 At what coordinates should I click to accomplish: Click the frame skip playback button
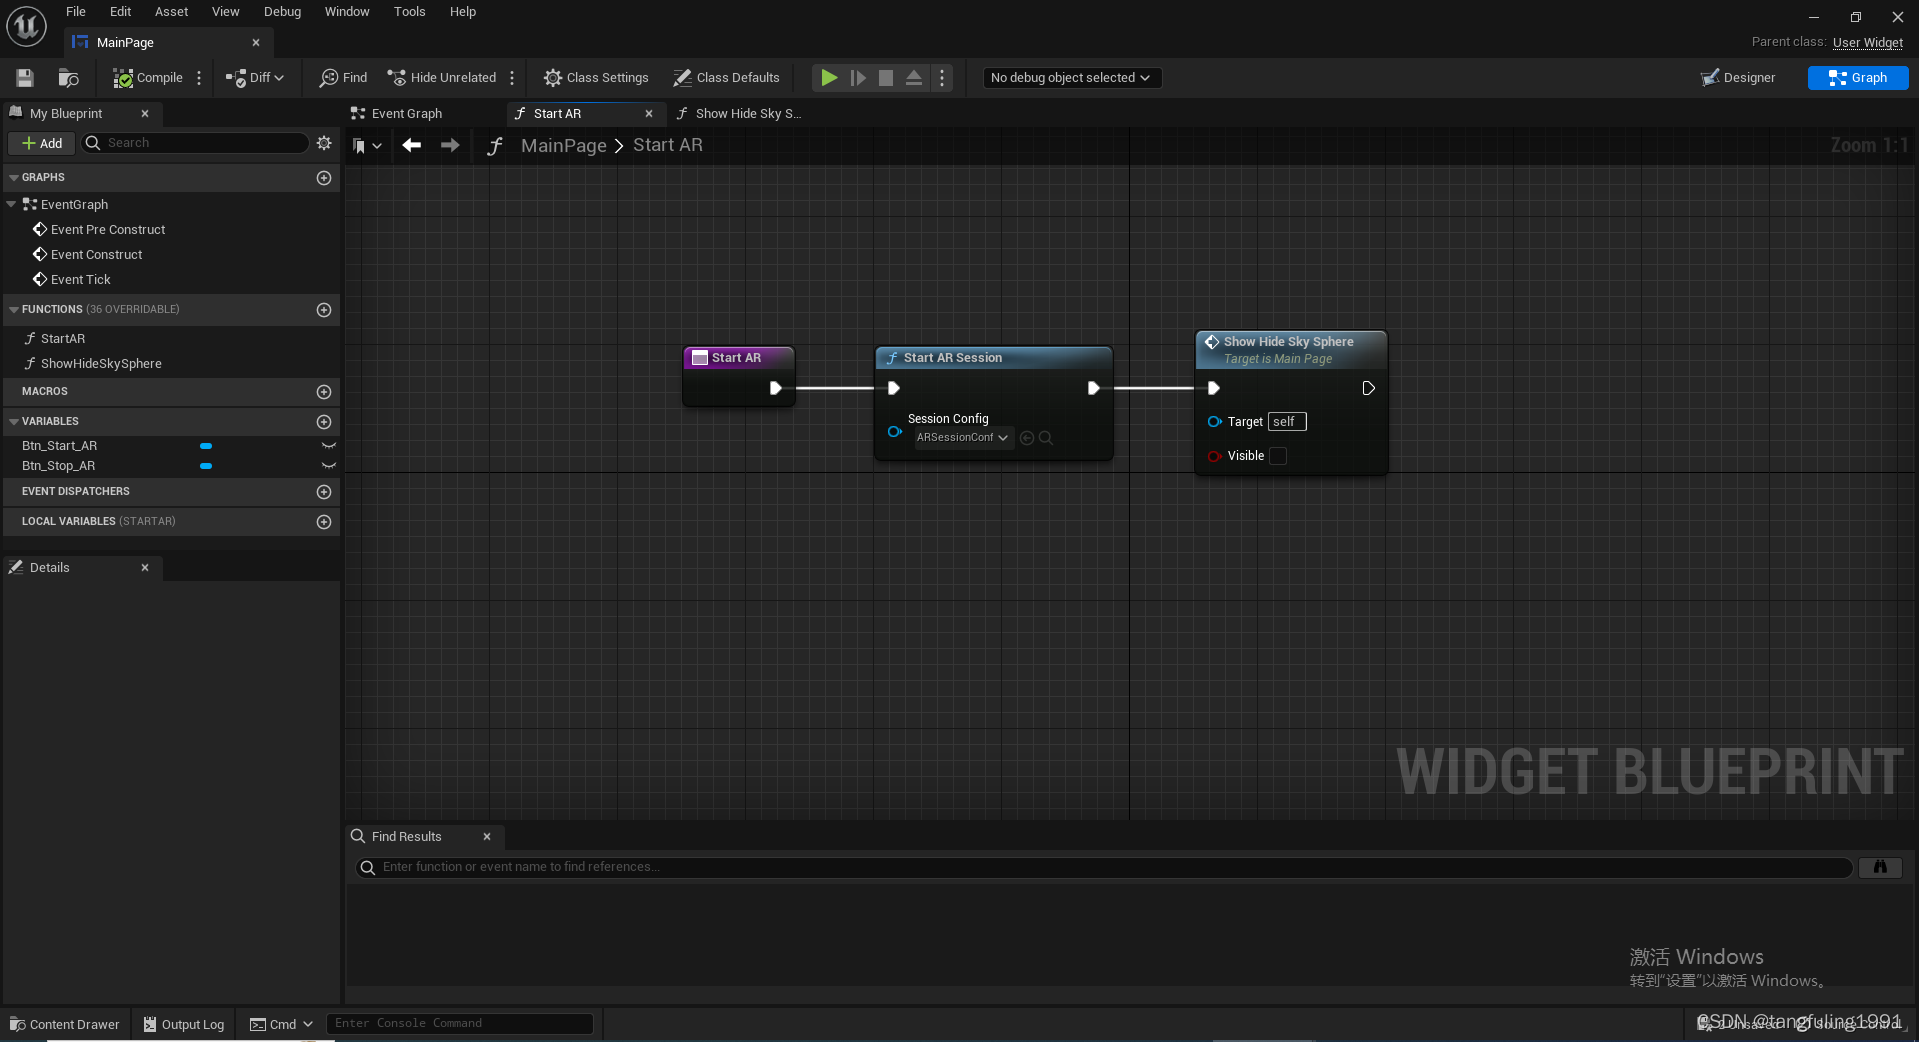coord(858,78)
